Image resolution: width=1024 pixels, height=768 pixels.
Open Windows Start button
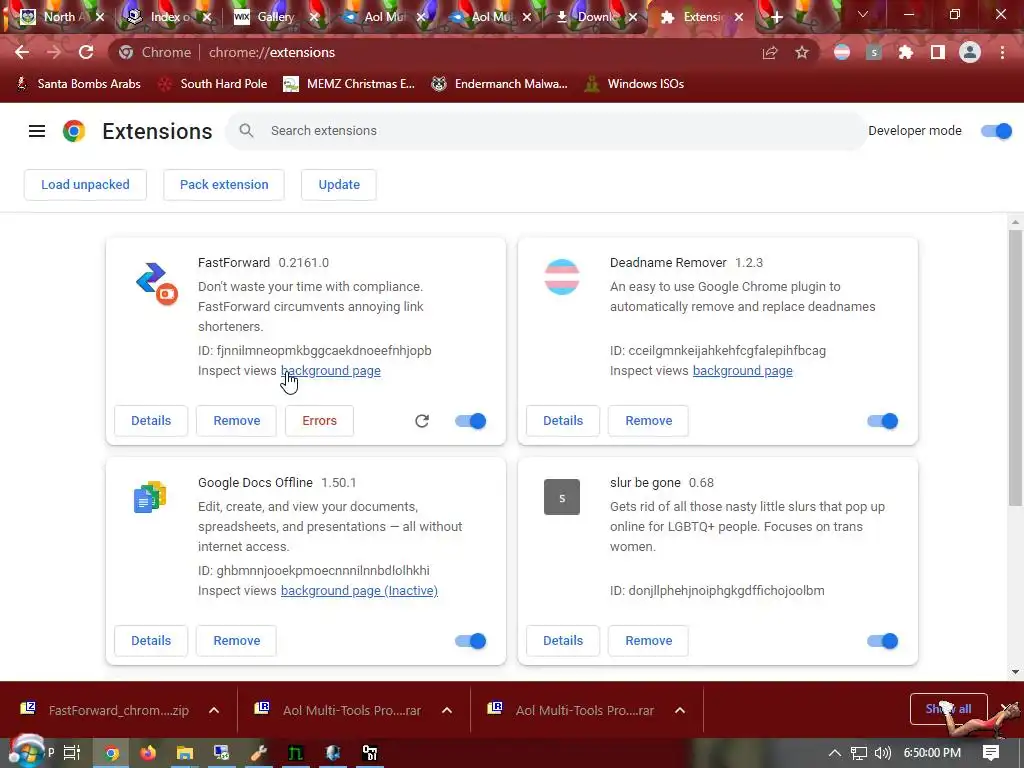pyautogui.click(x=26, y=751)
